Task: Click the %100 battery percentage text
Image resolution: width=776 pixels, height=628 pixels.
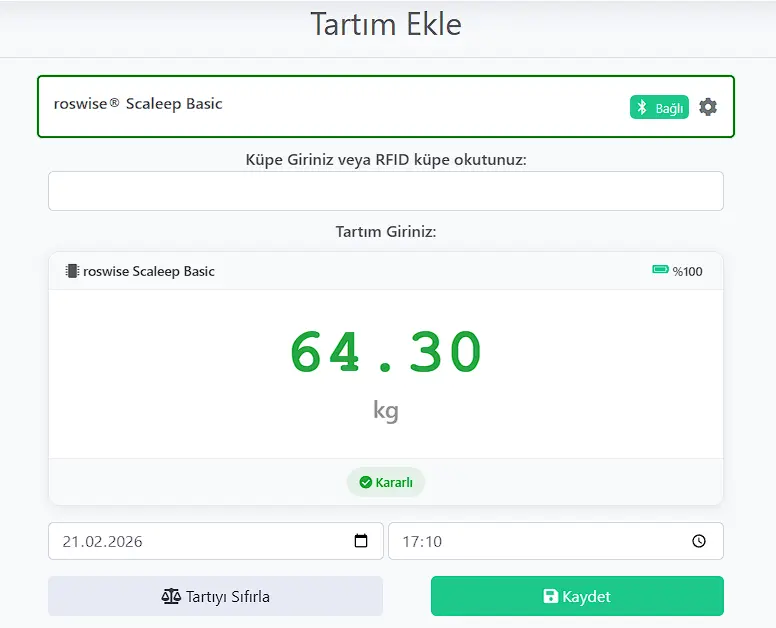Action: click(687, 271)
